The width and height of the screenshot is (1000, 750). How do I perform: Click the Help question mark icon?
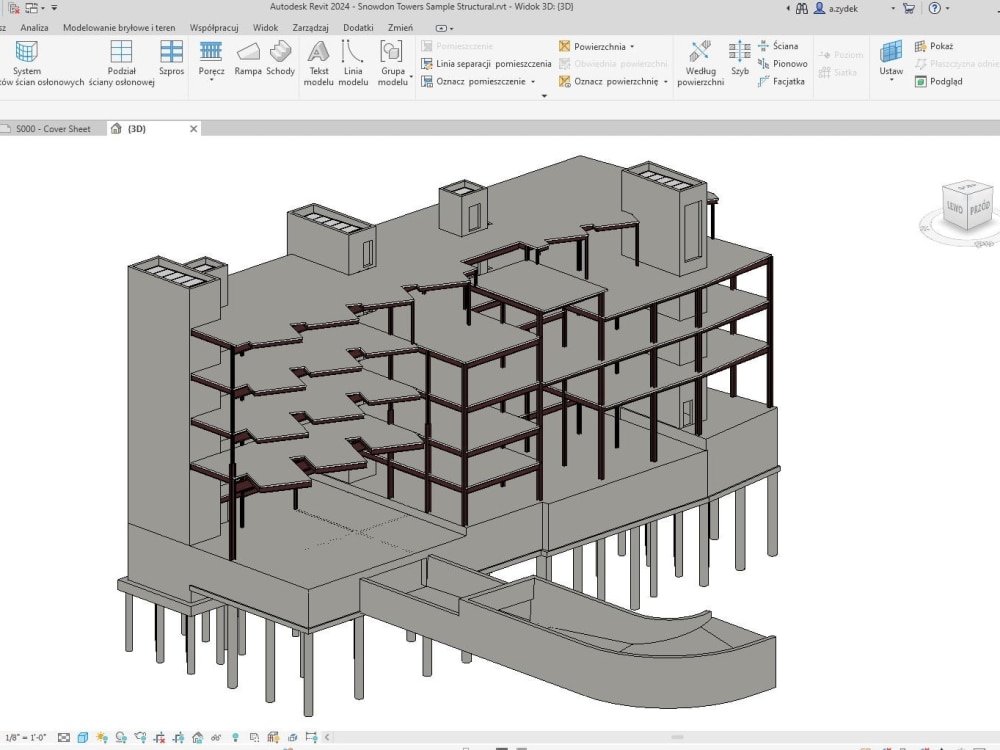click(x=934, y=8)
